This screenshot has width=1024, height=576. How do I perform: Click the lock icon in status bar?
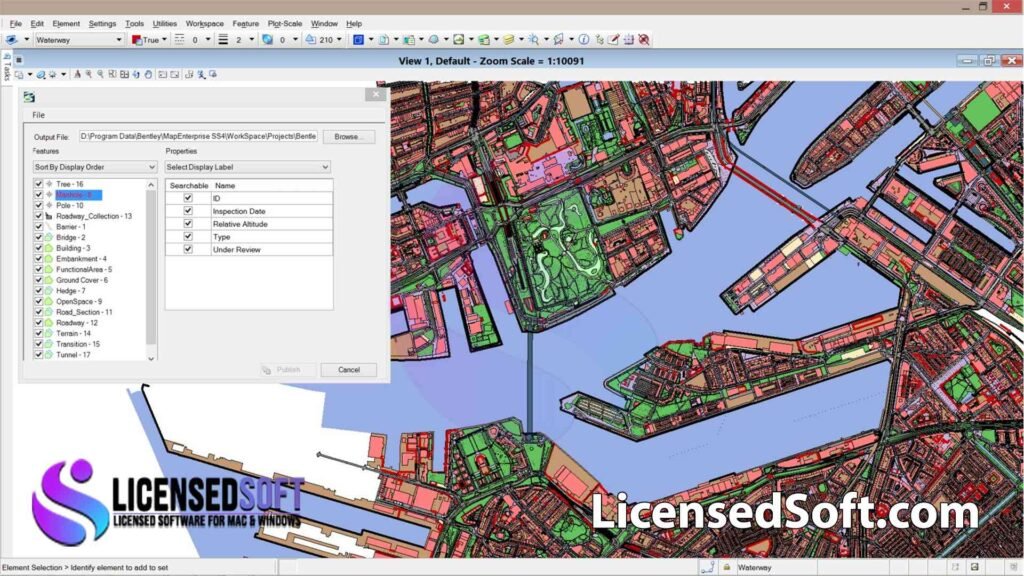[726, 568]
